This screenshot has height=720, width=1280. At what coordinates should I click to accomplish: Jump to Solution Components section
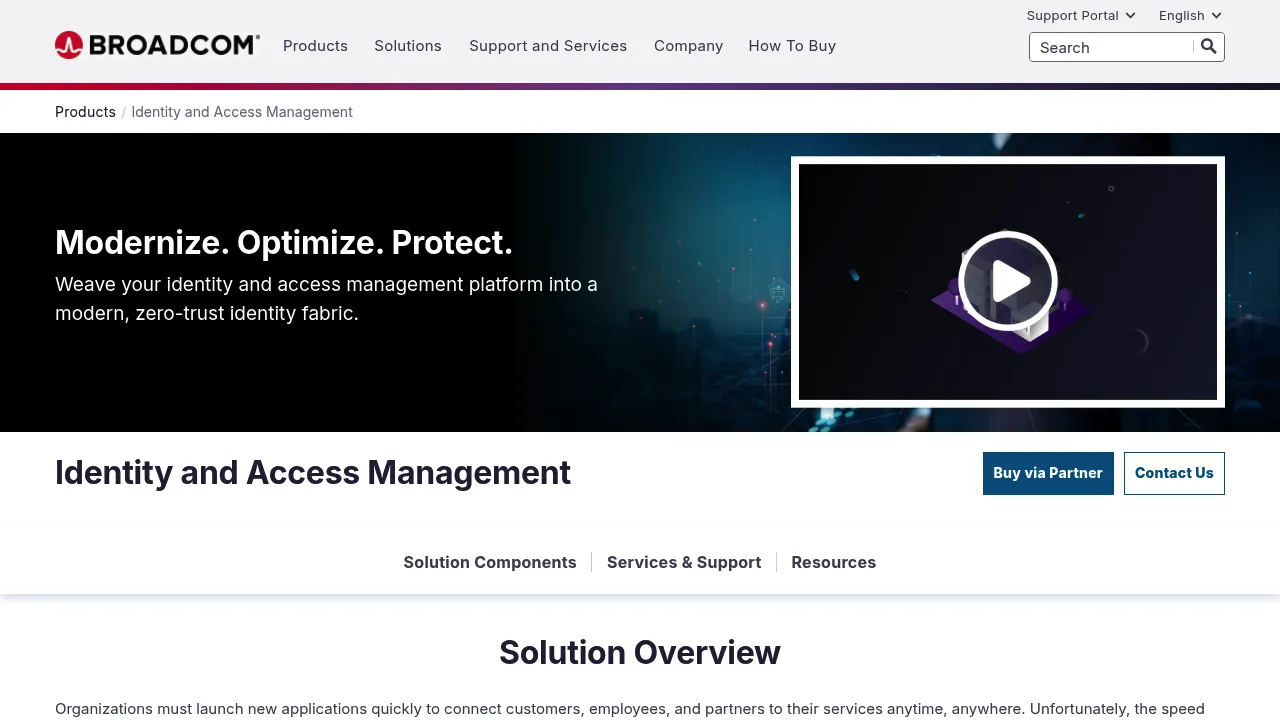490,562
